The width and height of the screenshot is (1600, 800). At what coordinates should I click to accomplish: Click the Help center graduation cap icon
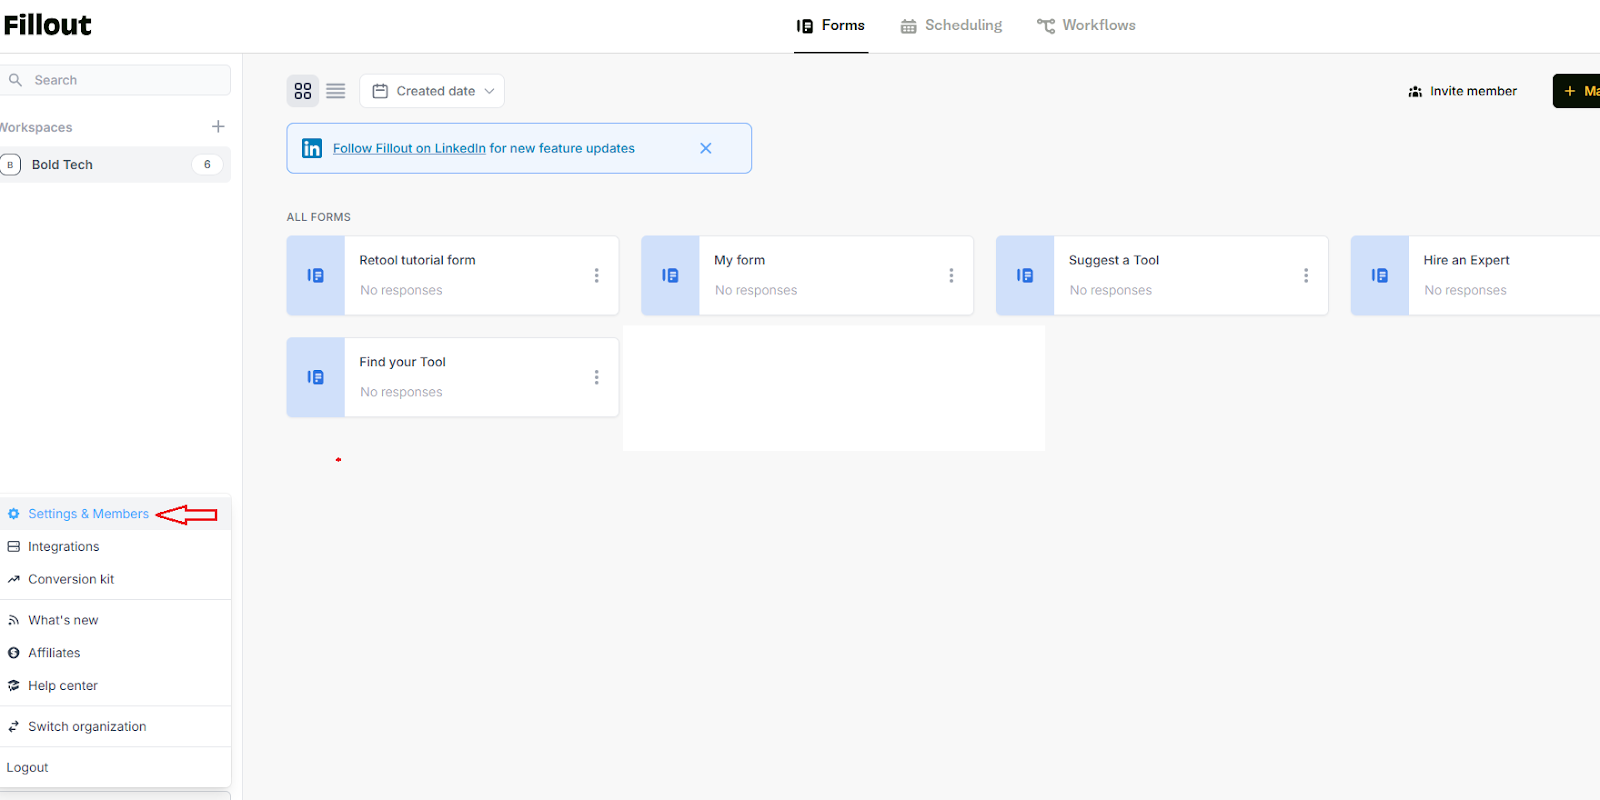[x=14, y=686]
